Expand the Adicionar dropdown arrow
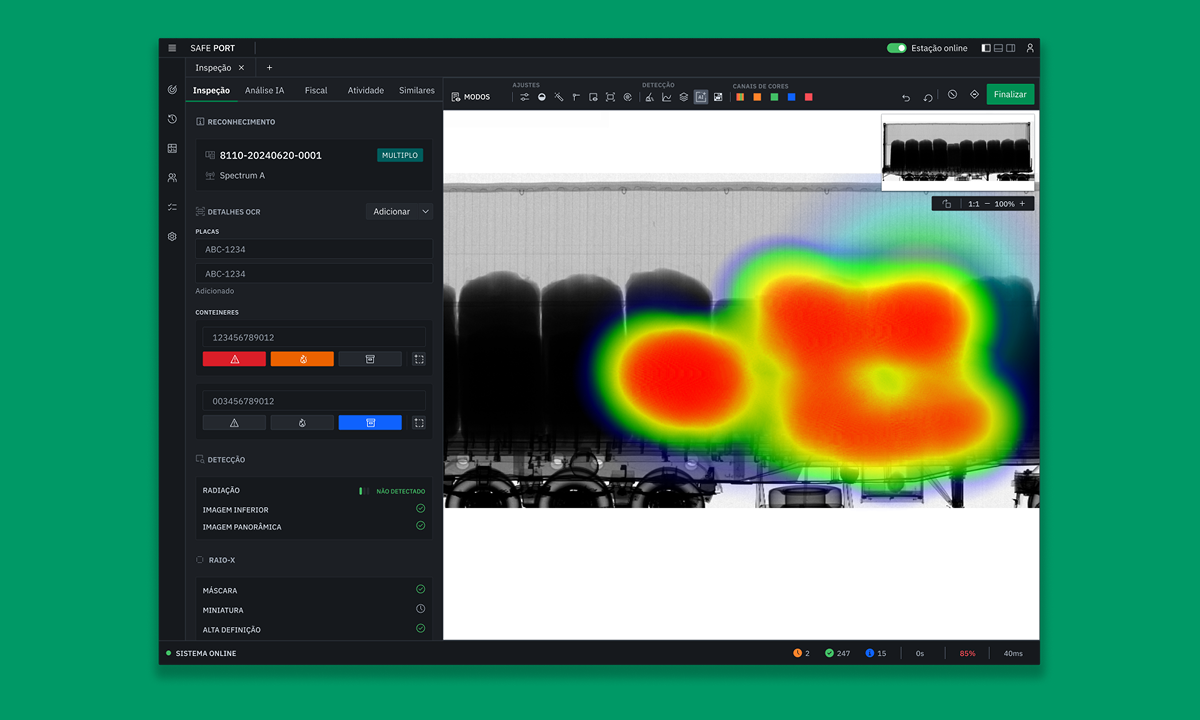Screen dimensions: 1200x720 (x=426, y=212)
